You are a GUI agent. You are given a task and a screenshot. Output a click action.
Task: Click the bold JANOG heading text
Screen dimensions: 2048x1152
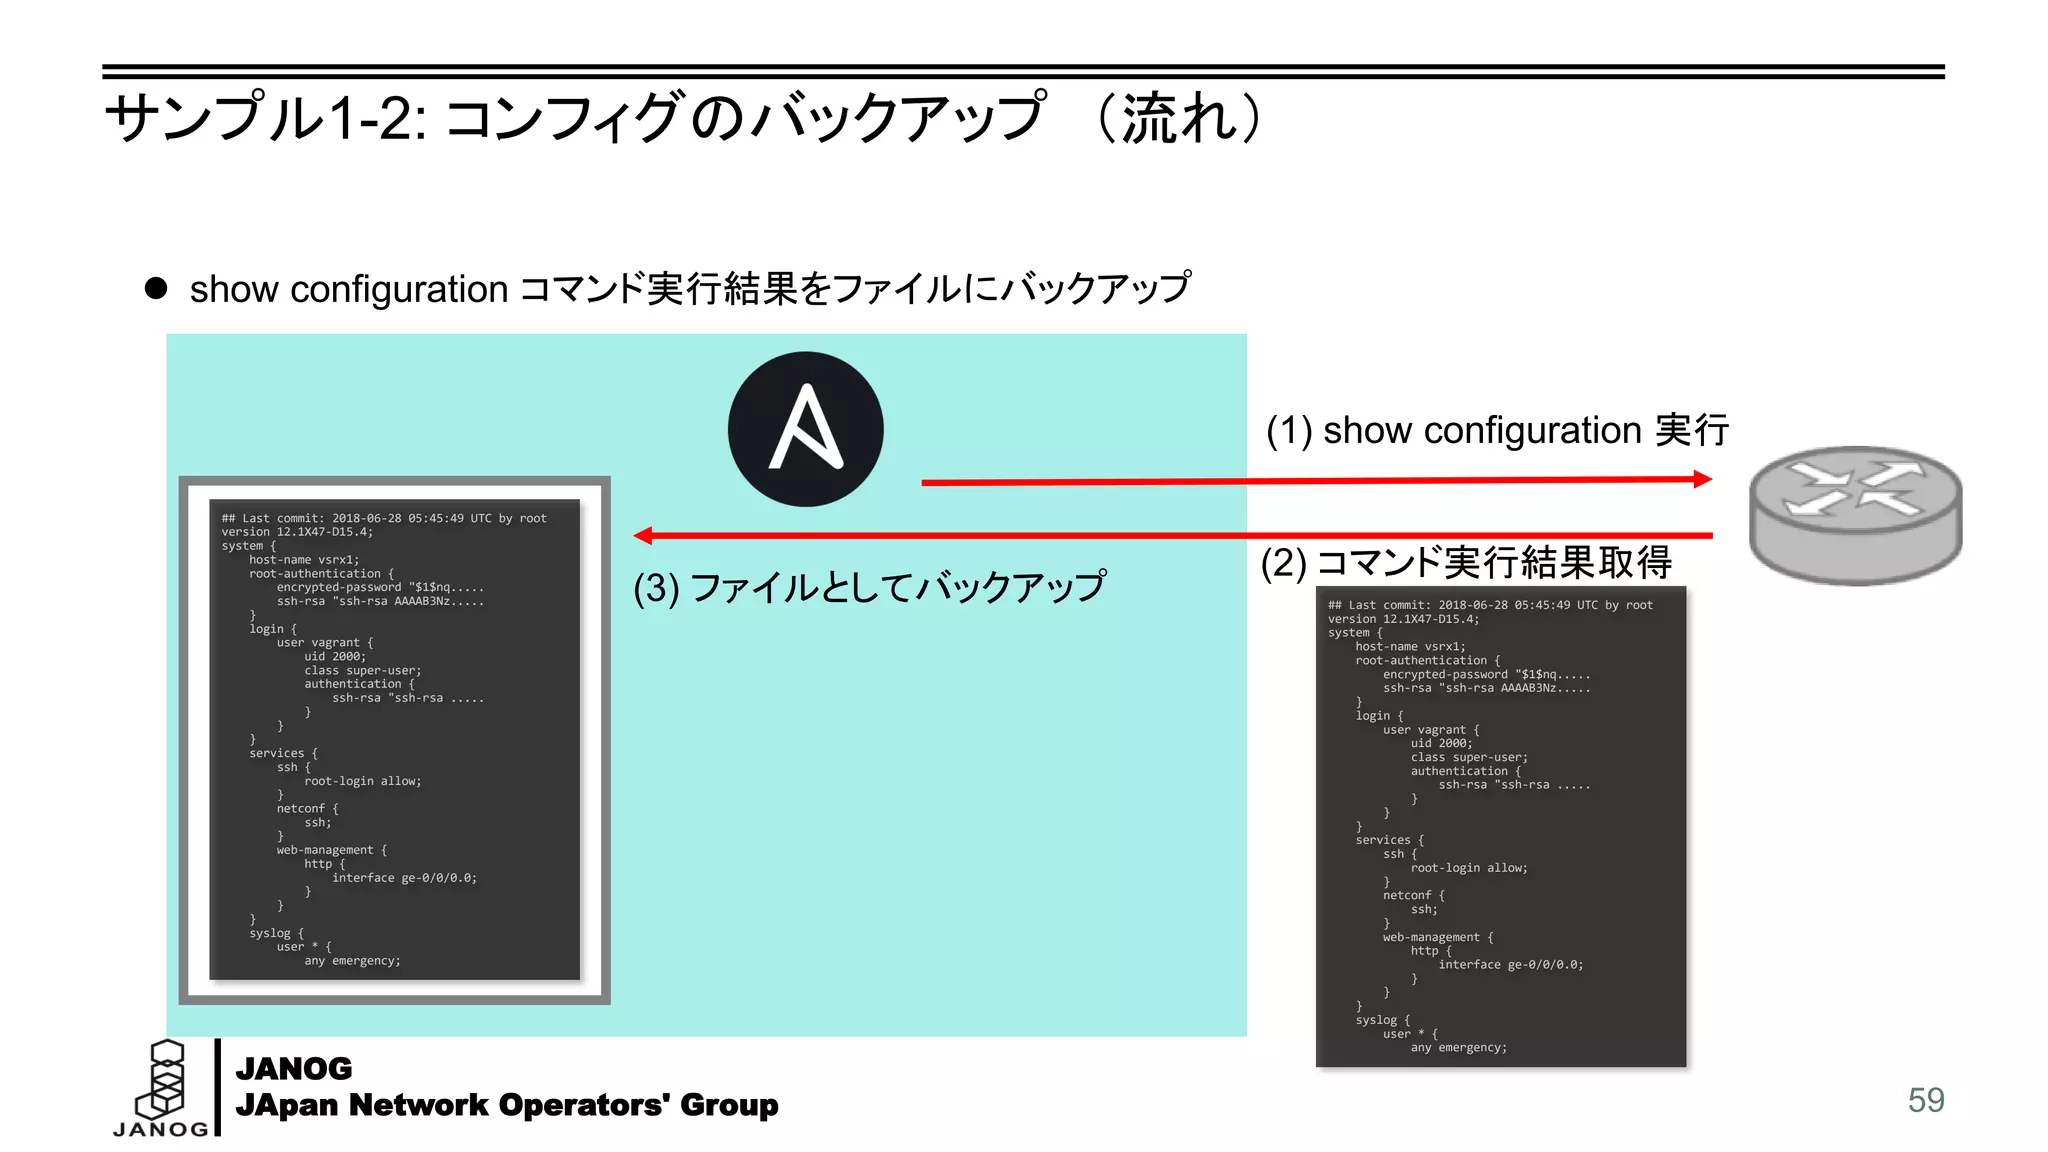coord(293,1069)
